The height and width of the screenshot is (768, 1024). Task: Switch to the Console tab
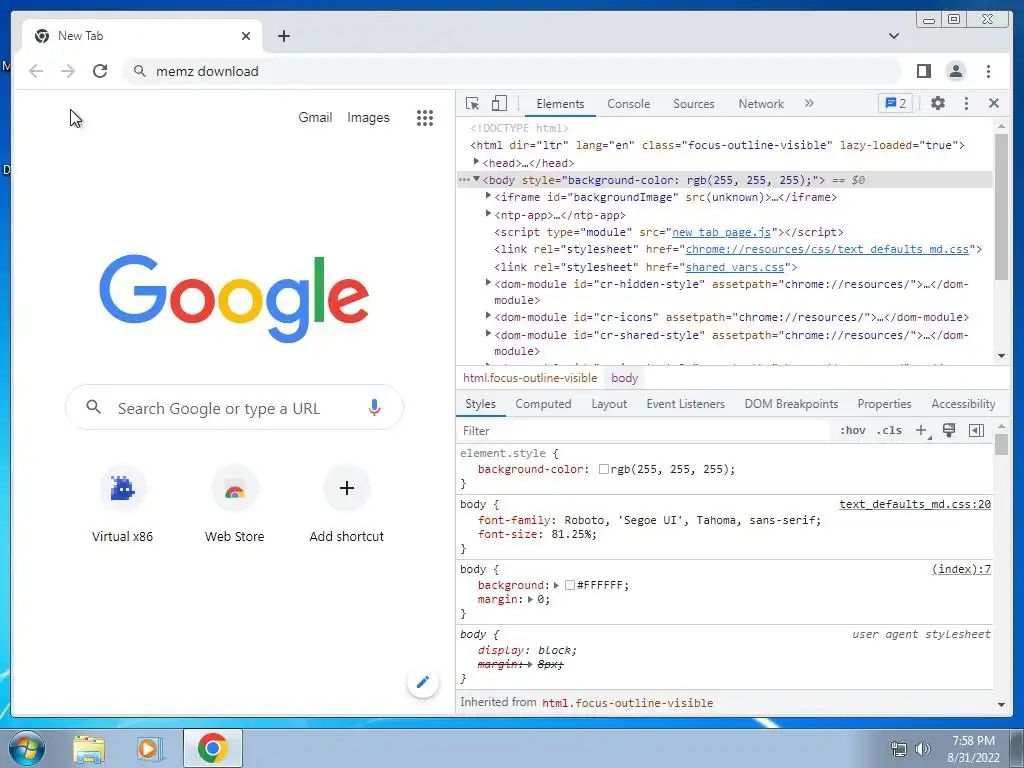point(628,104)
